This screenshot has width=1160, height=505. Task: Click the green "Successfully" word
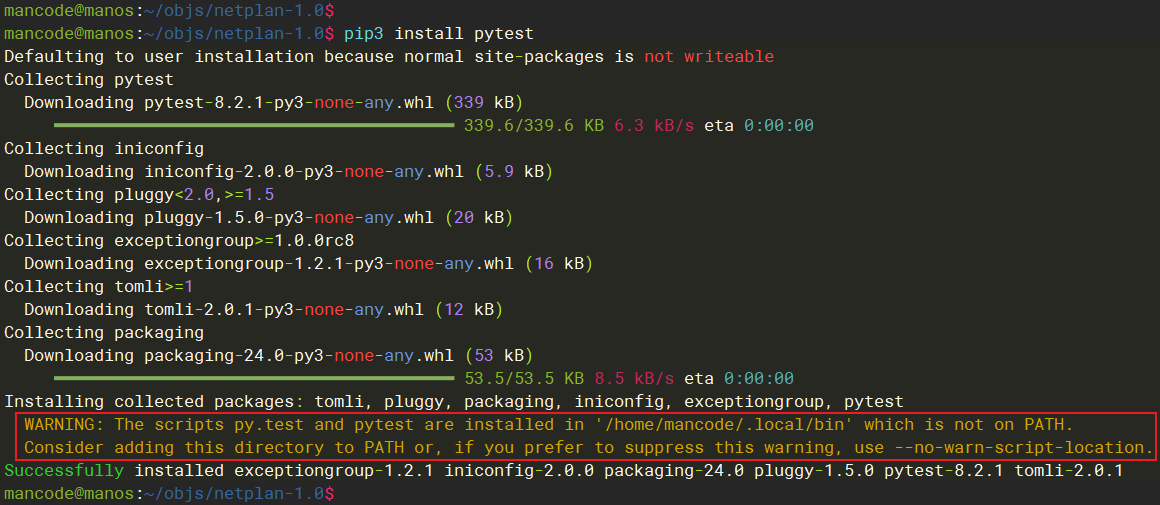pyautogui.click(x=64, y=470)
